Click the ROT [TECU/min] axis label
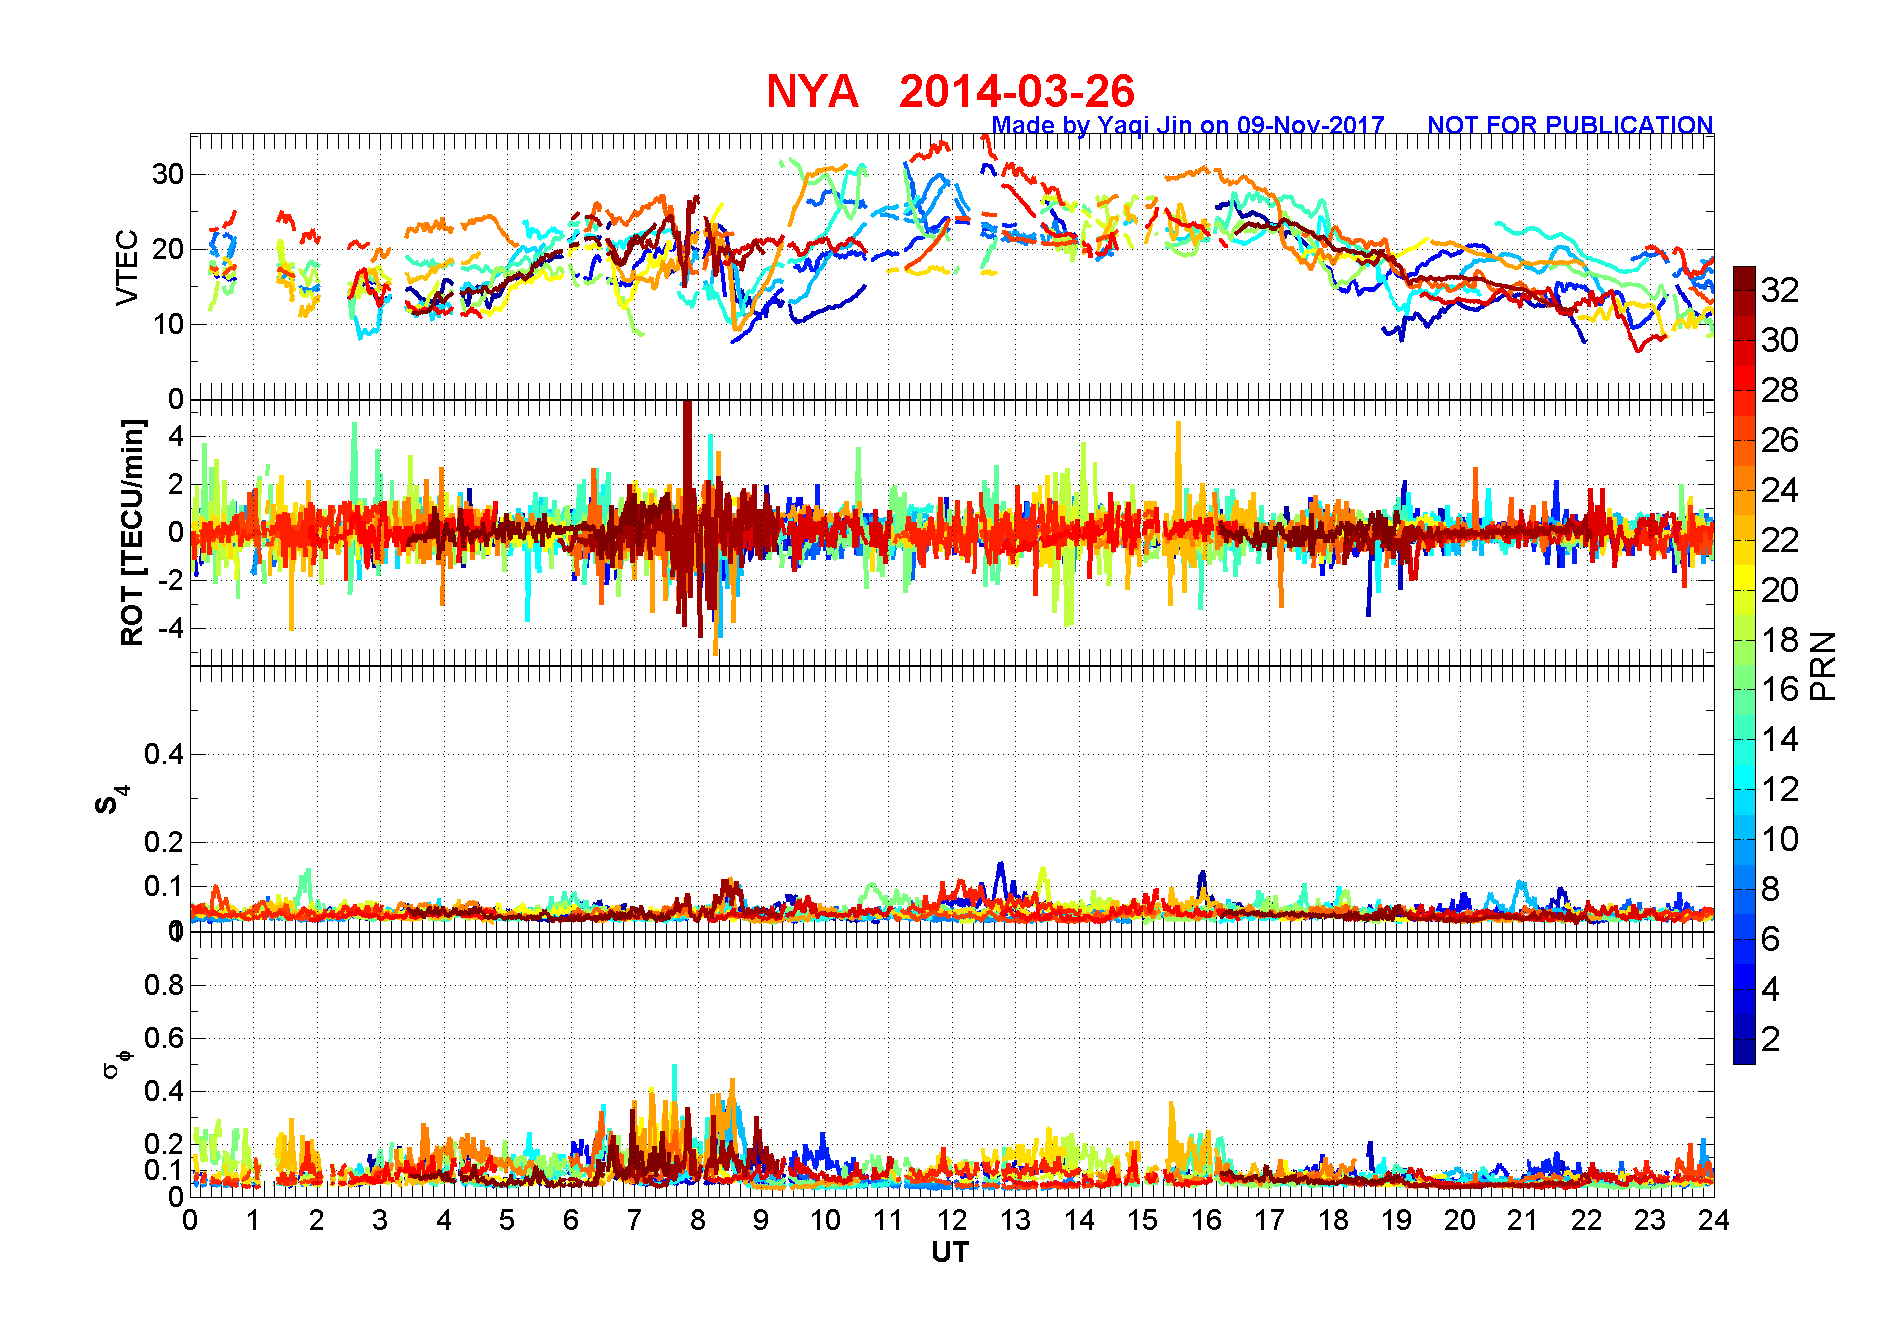This screenshot has height=1330, width=1904. (132, 532)
